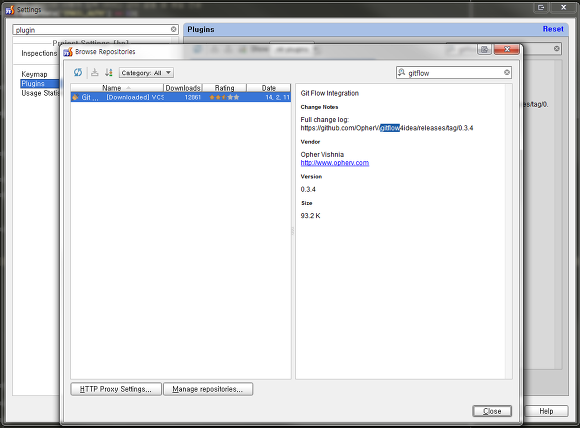Sort plugin list by Rating column

point(224,88)
